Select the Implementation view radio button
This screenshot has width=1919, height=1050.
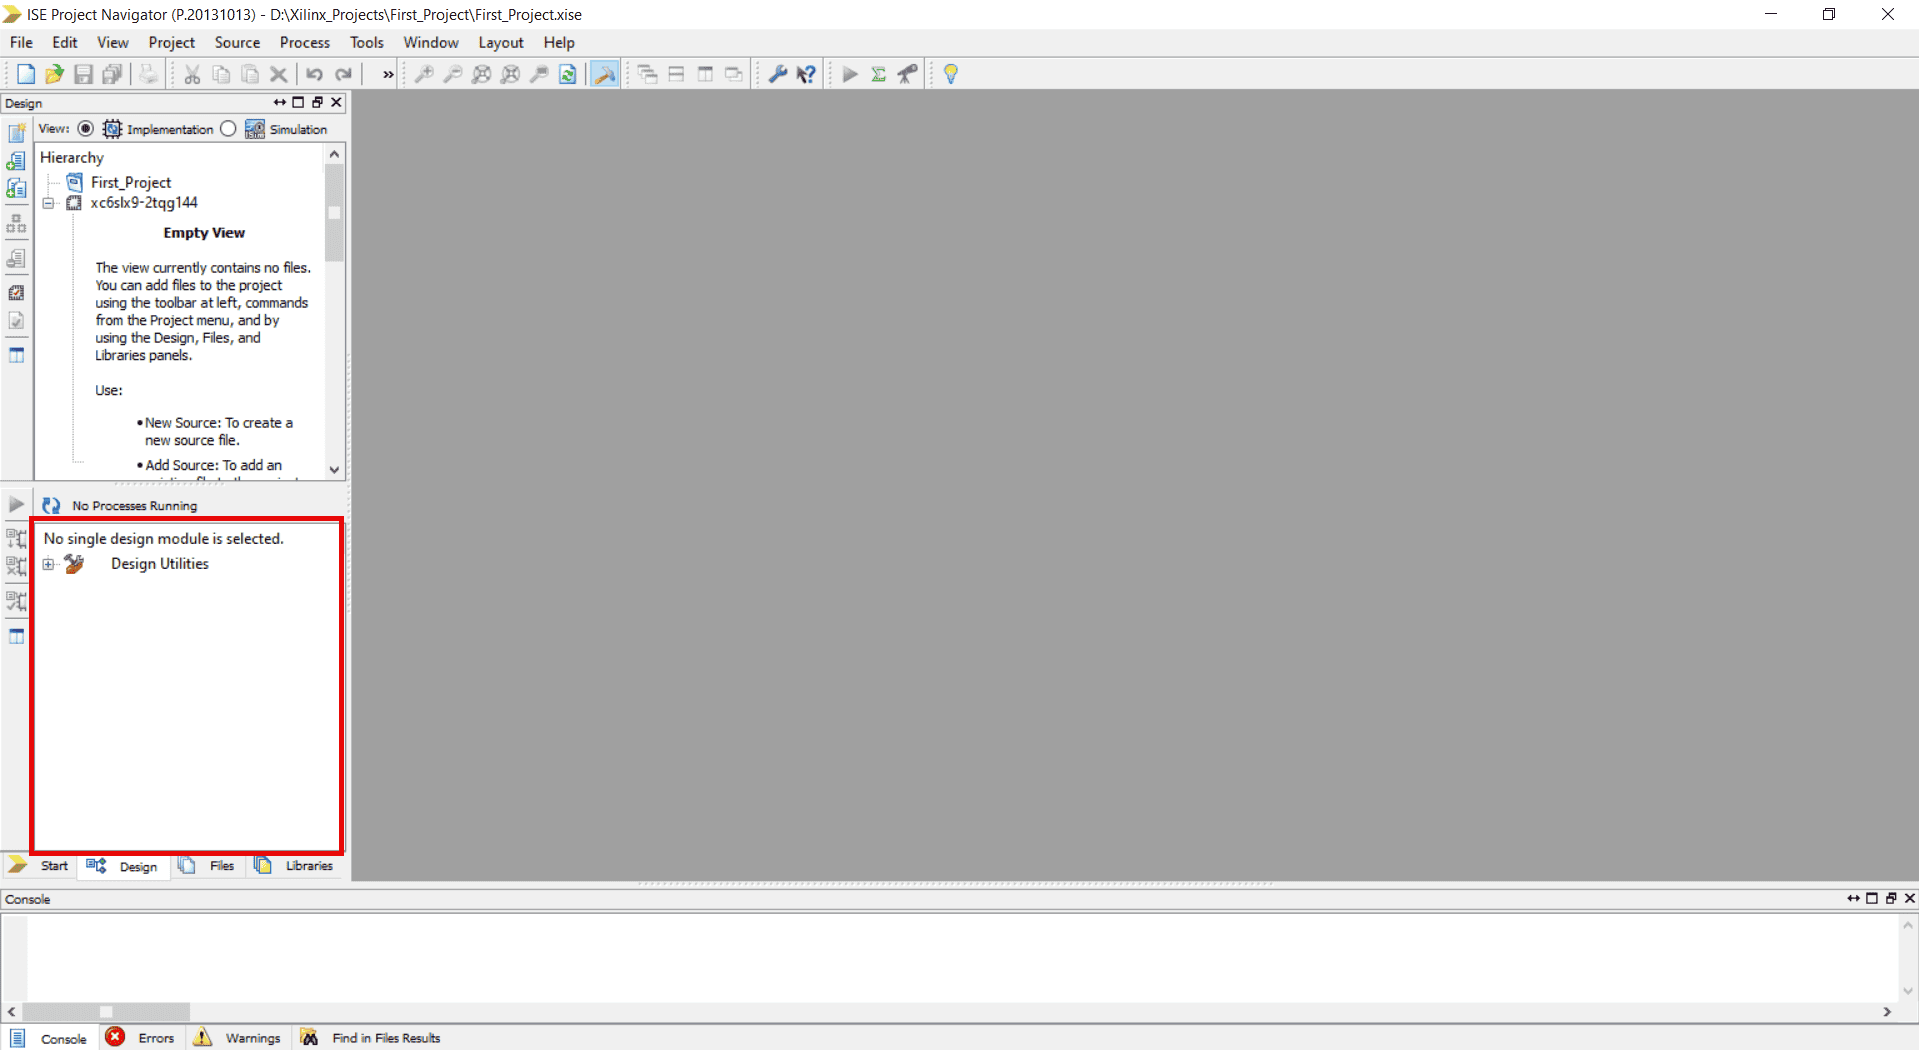click(x=85, y=128)
